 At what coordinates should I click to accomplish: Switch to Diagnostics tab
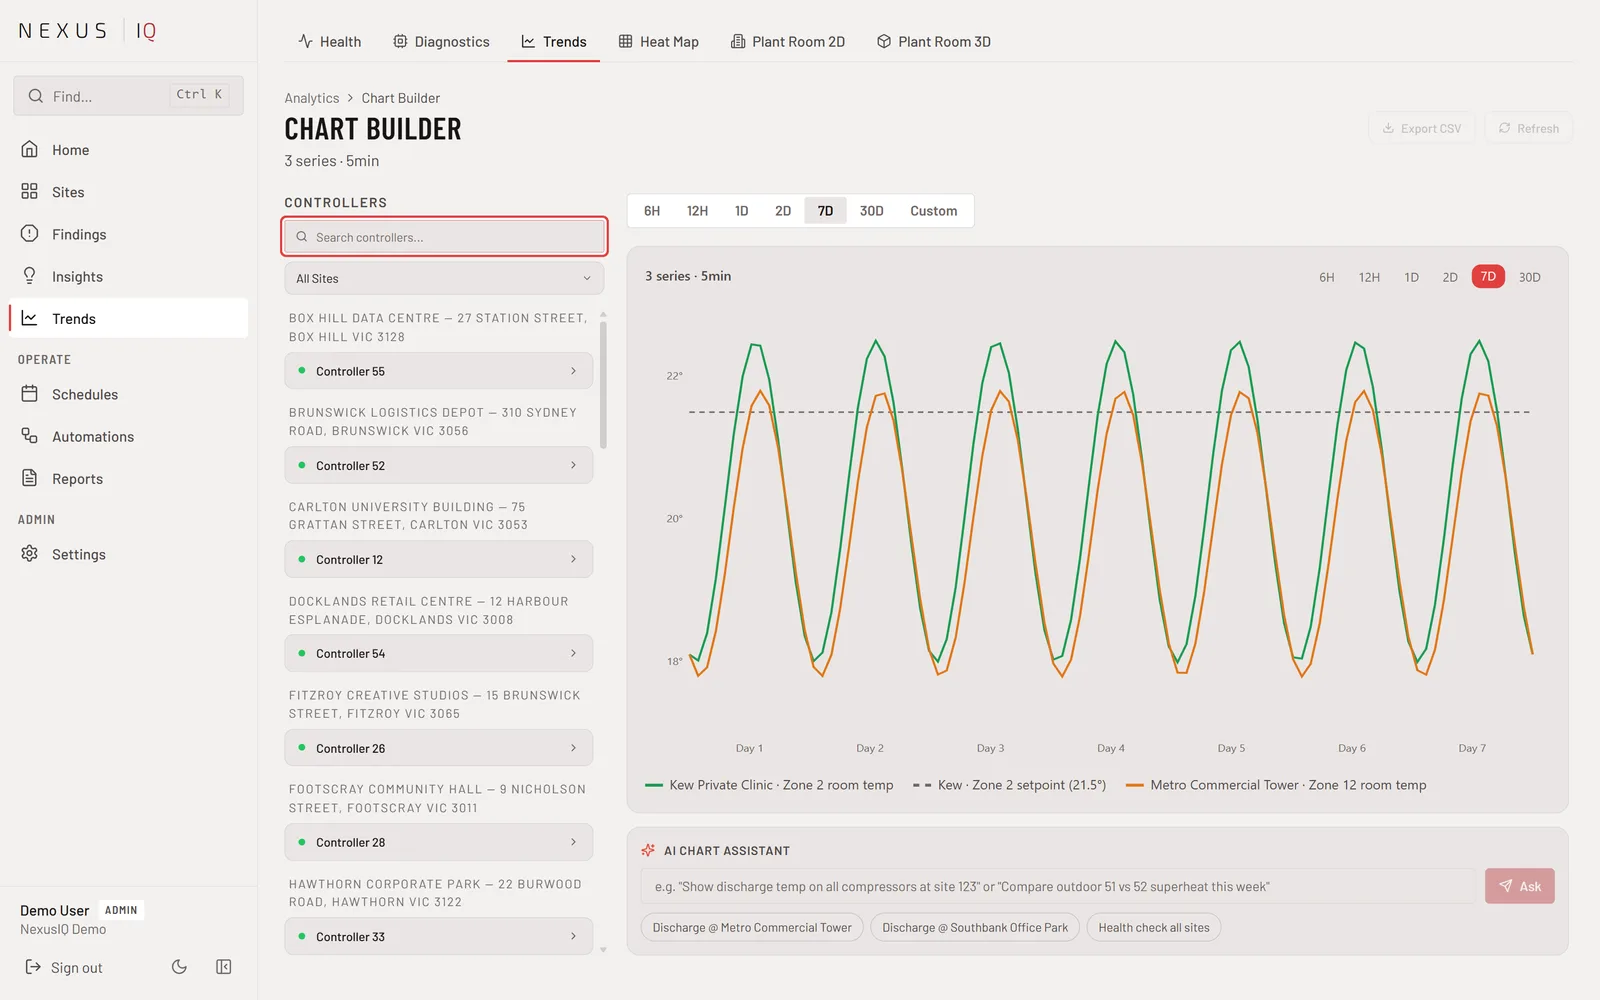coord(441,42)
